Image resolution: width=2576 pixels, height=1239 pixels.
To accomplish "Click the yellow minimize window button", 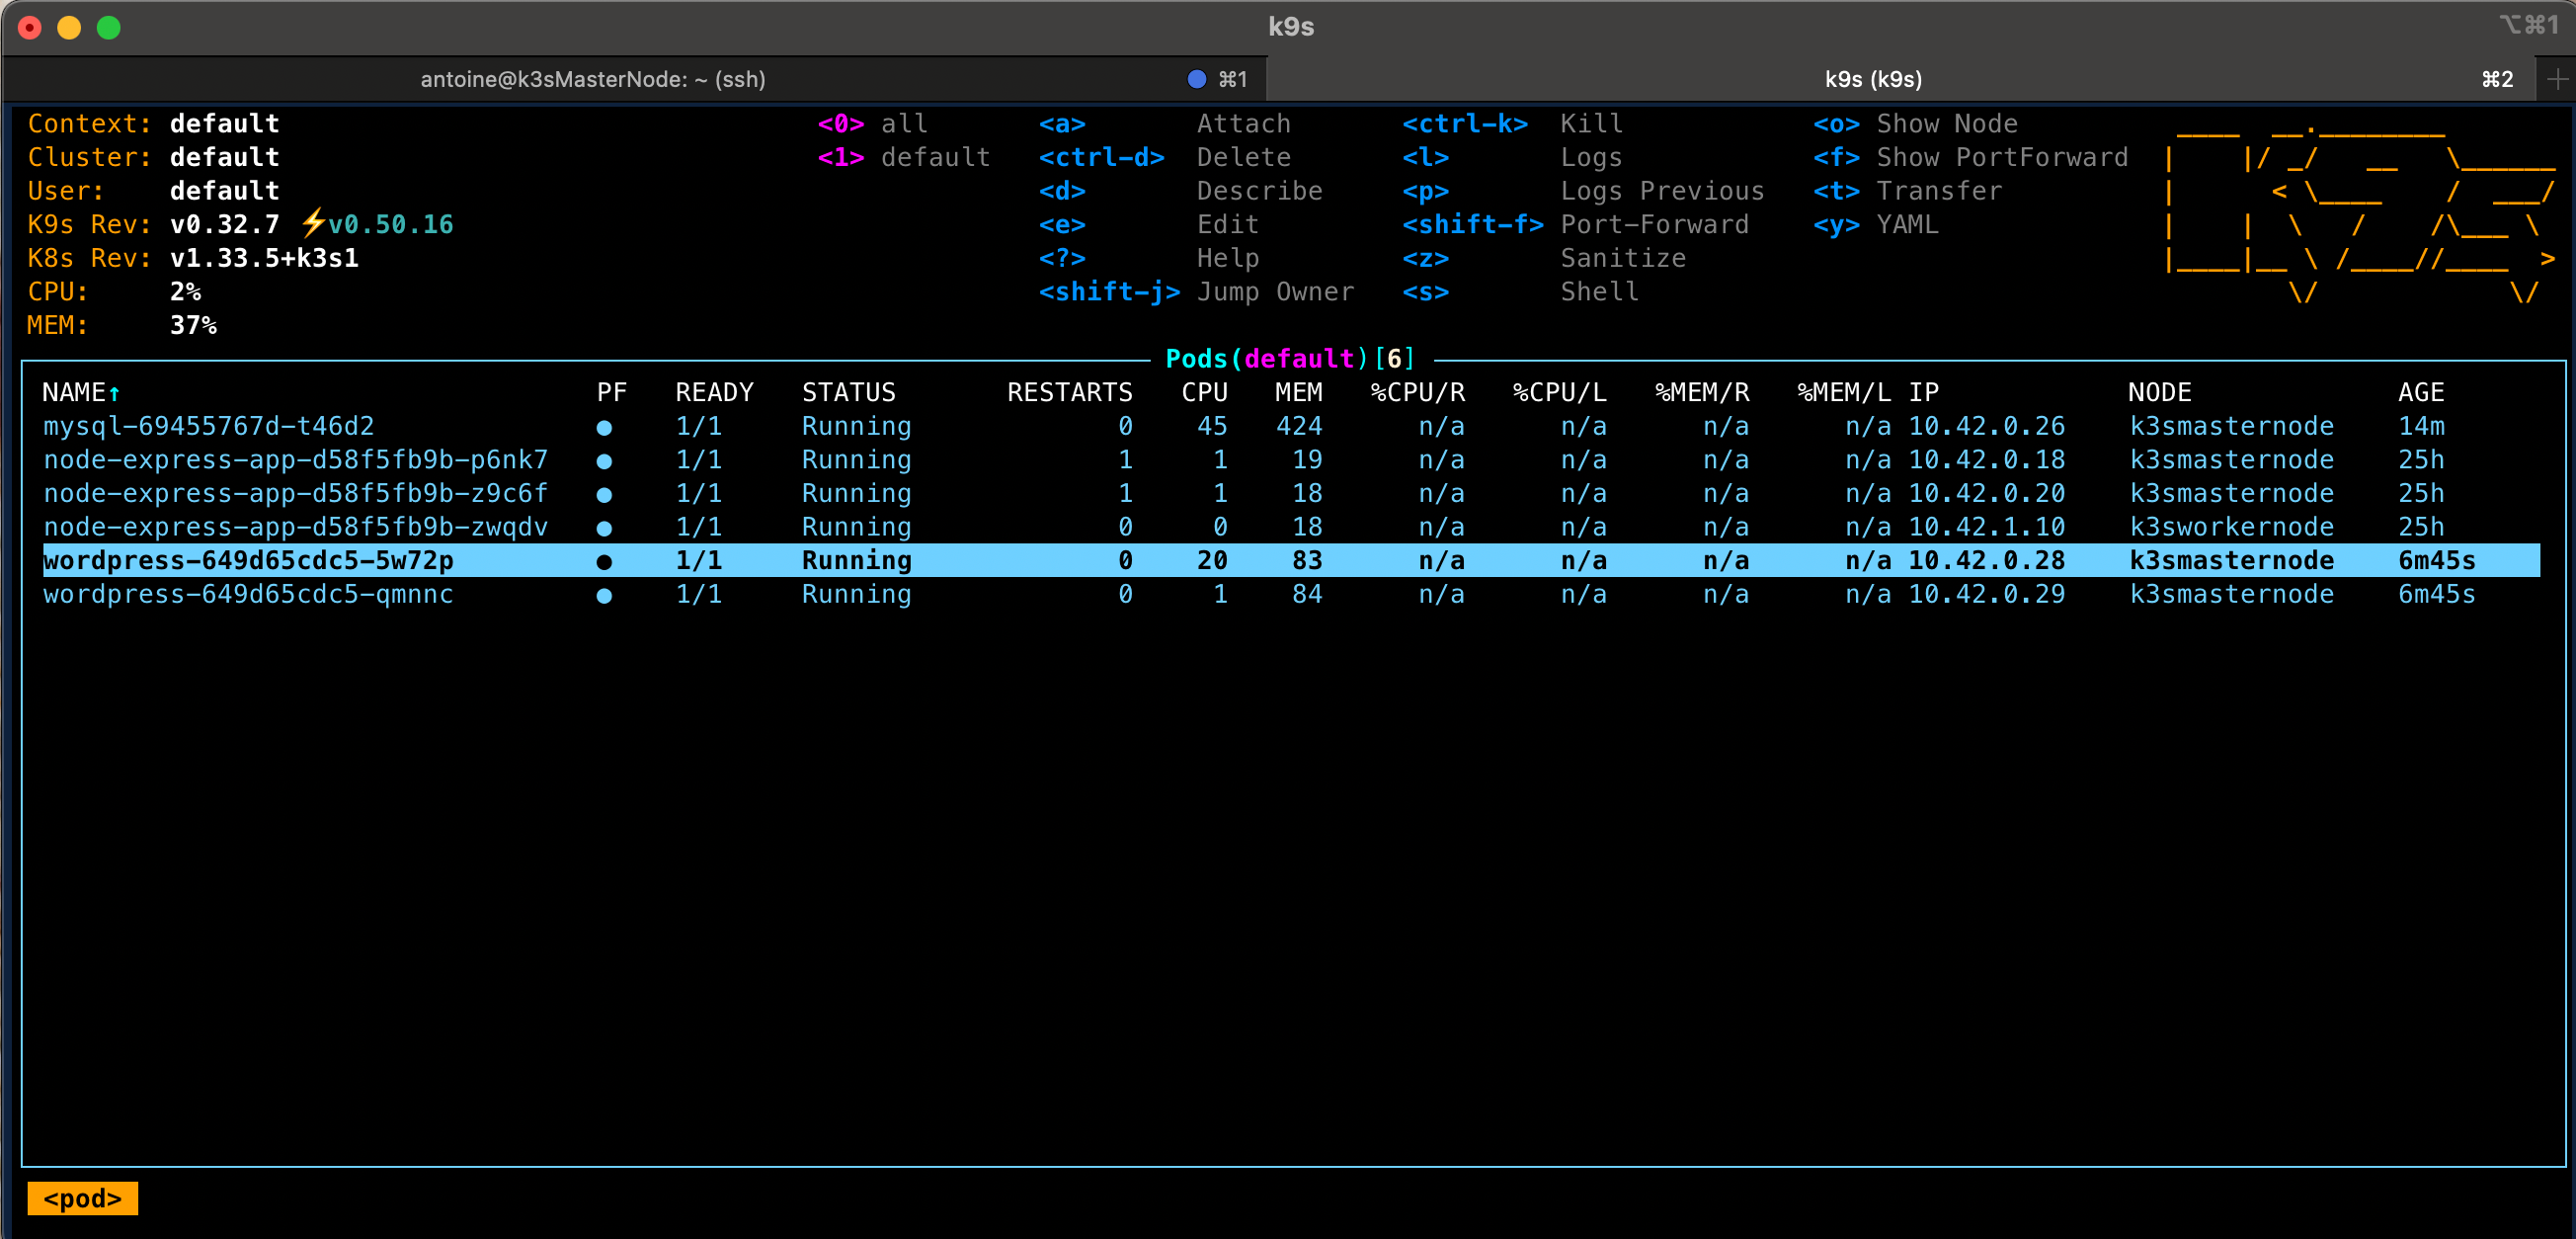I will click(69, 27).
